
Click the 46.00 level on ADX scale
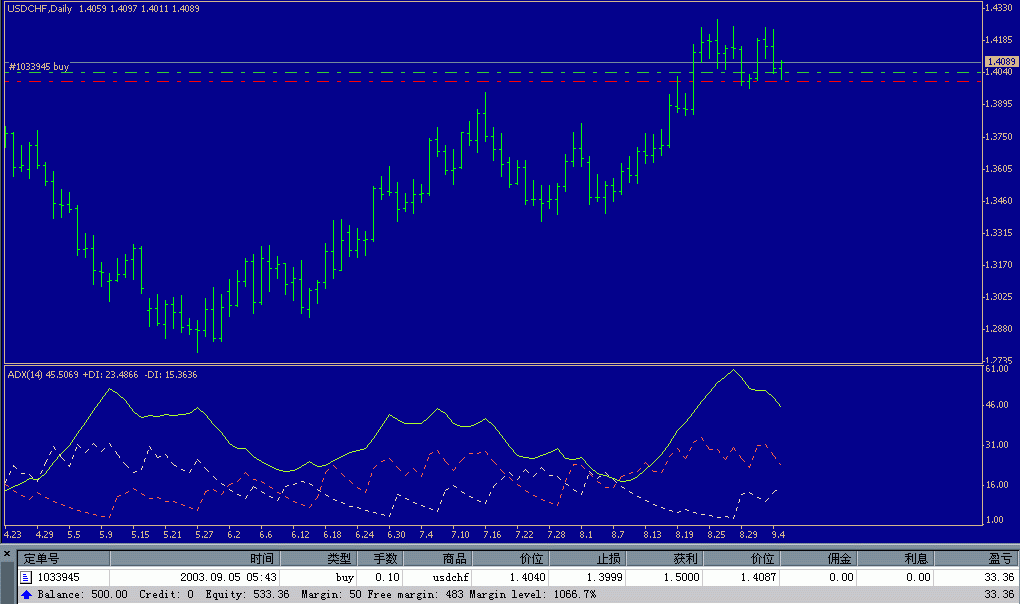point(996,404)
